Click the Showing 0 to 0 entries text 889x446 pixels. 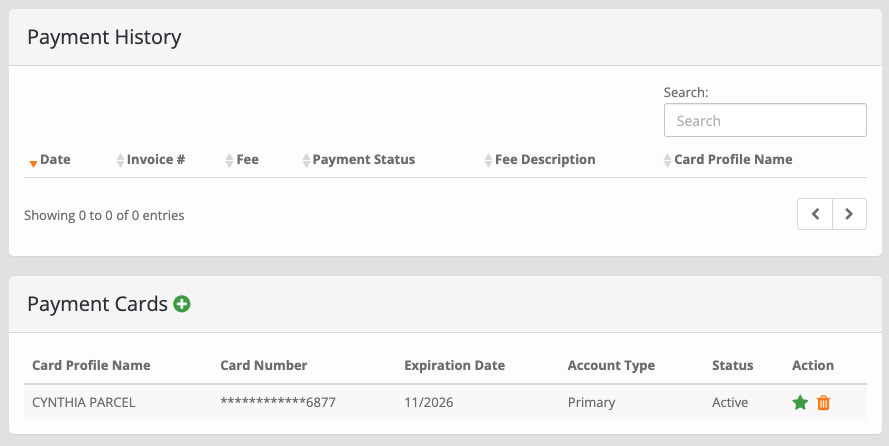[104, 215]
